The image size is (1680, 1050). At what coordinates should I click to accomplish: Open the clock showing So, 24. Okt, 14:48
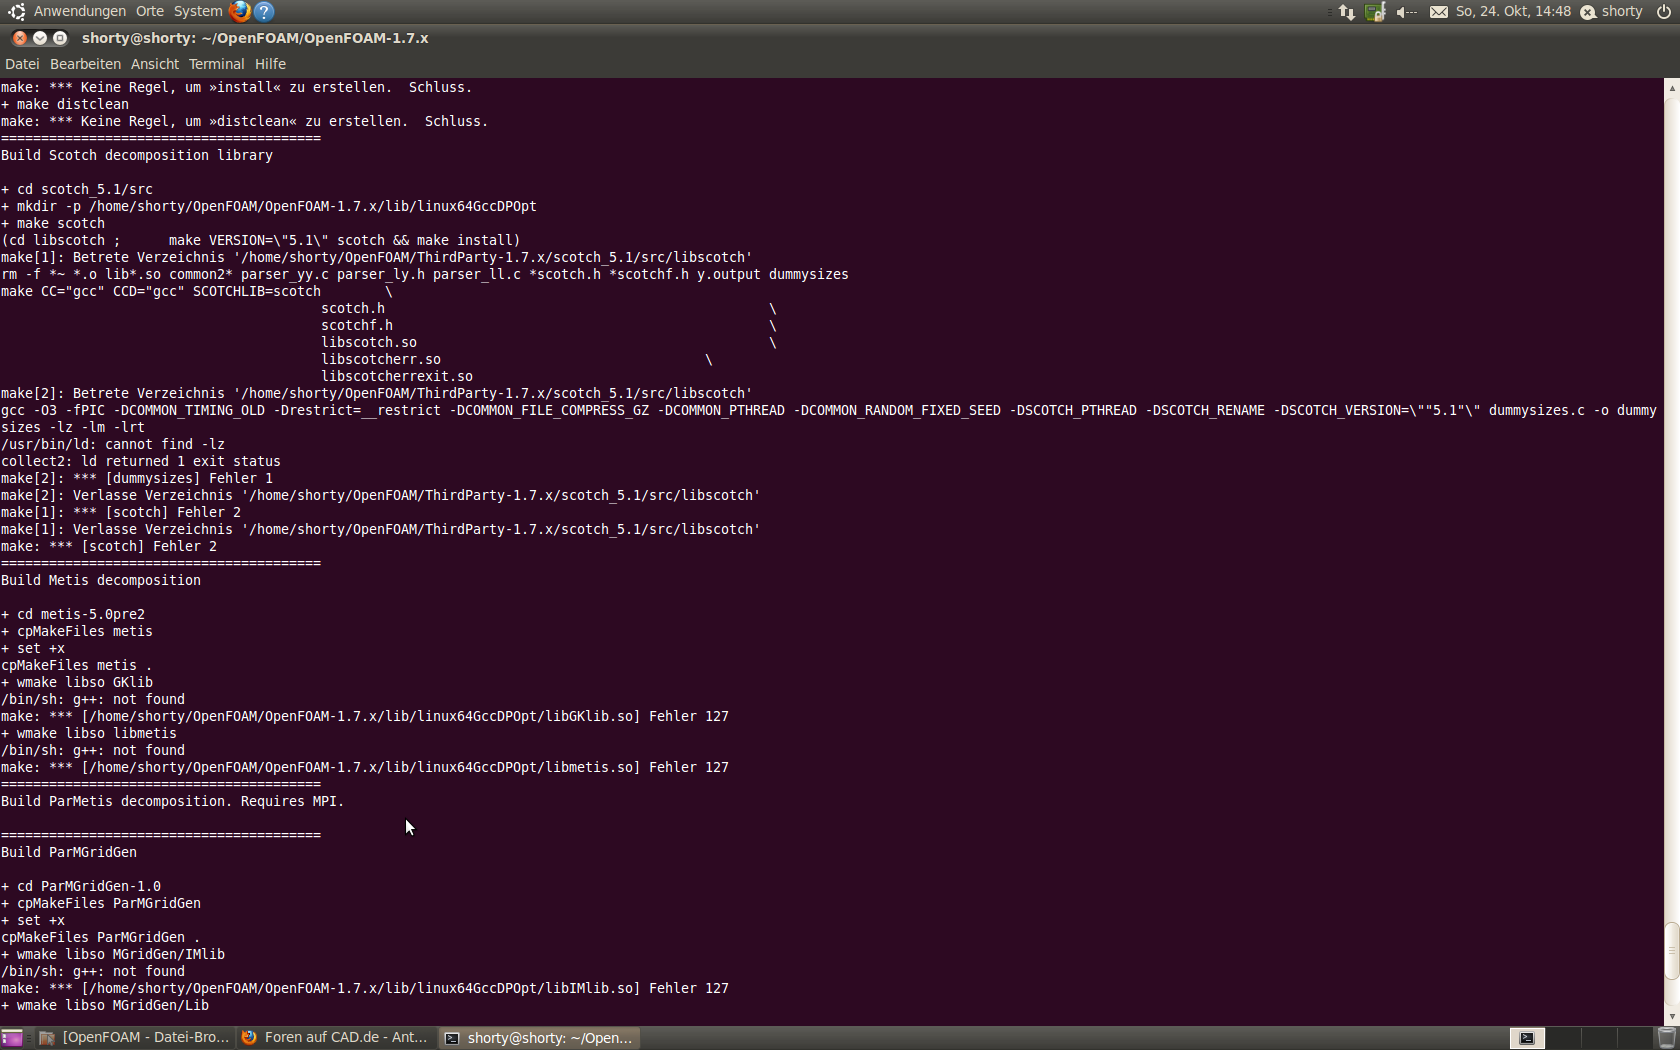(1513, 11)
